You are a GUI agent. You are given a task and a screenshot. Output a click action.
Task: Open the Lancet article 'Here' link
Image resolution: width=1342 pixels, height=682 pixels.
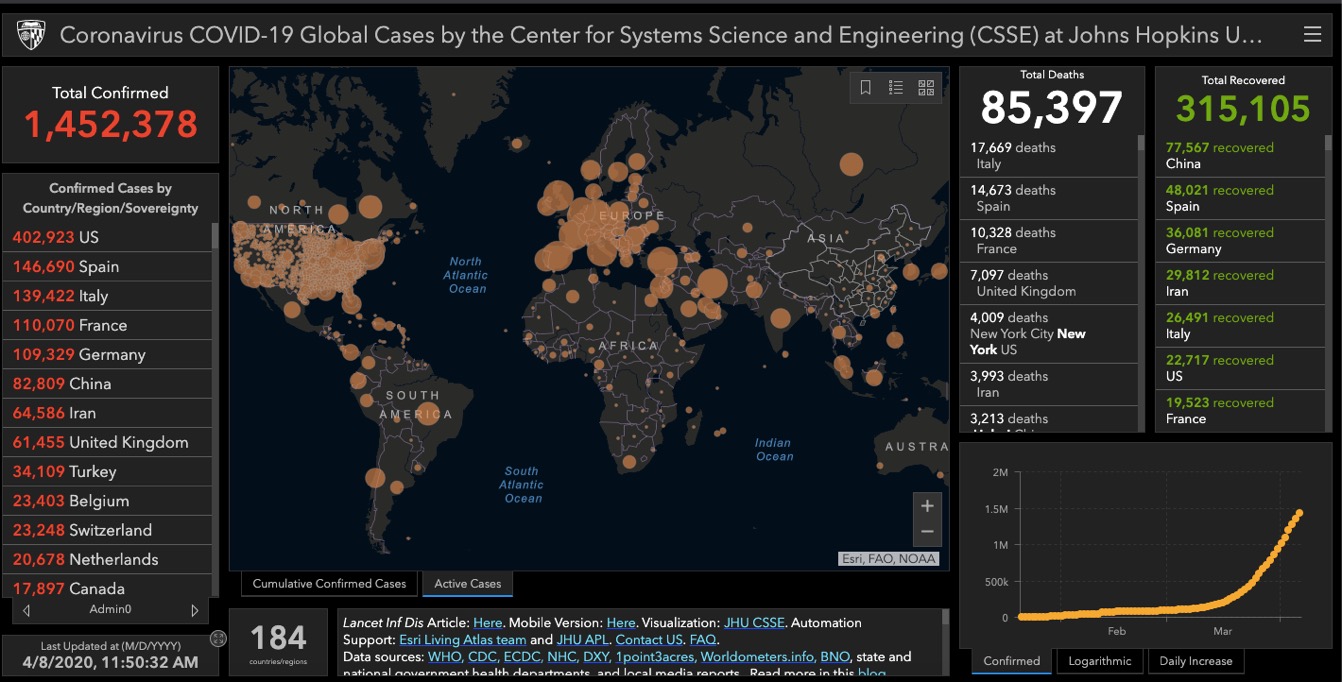(488, 623)
